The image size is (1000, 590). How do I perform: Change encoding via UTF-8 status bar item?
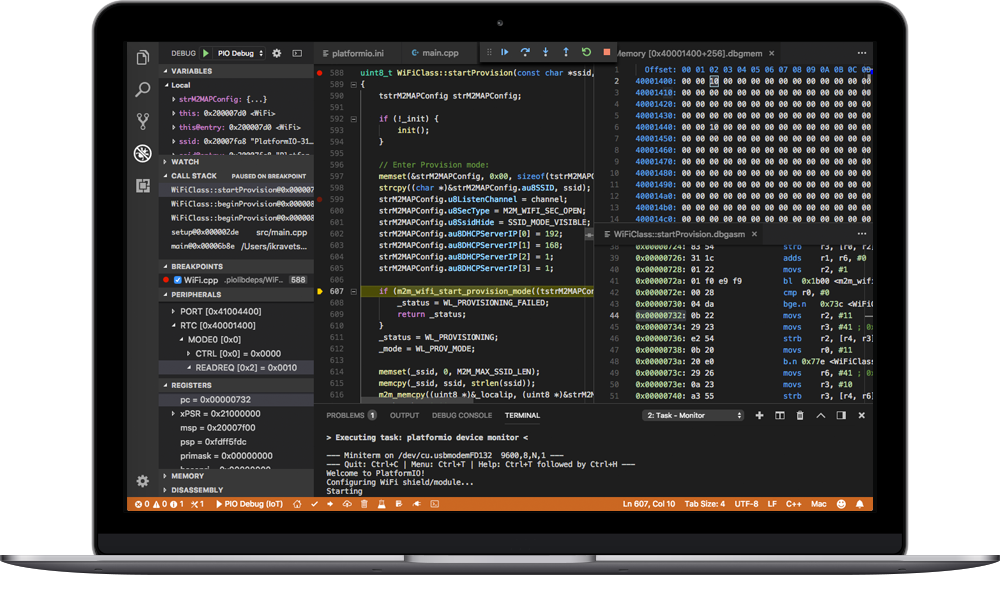click(744, 504)
